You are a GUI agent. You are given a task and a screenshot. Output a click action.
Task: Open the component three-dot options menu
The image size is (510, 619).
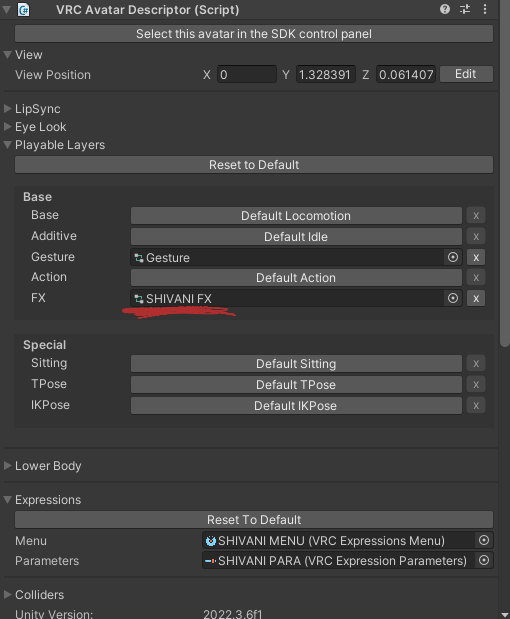(x=485, y=9)
